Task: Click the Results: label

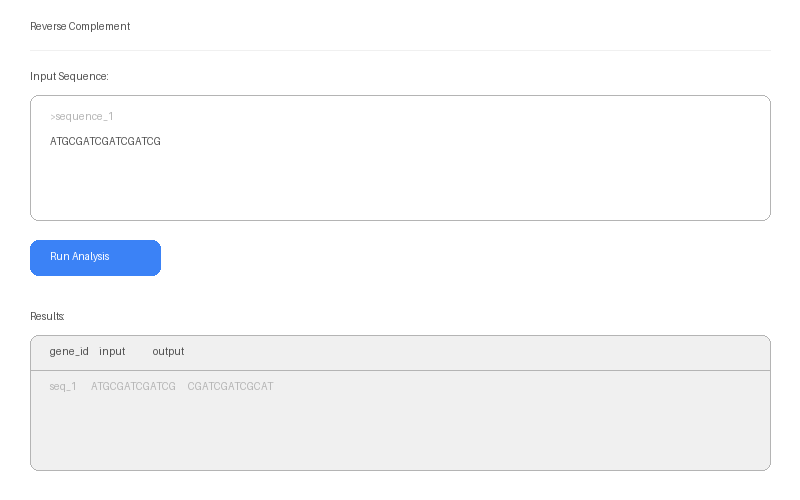Action: point(47,316)
